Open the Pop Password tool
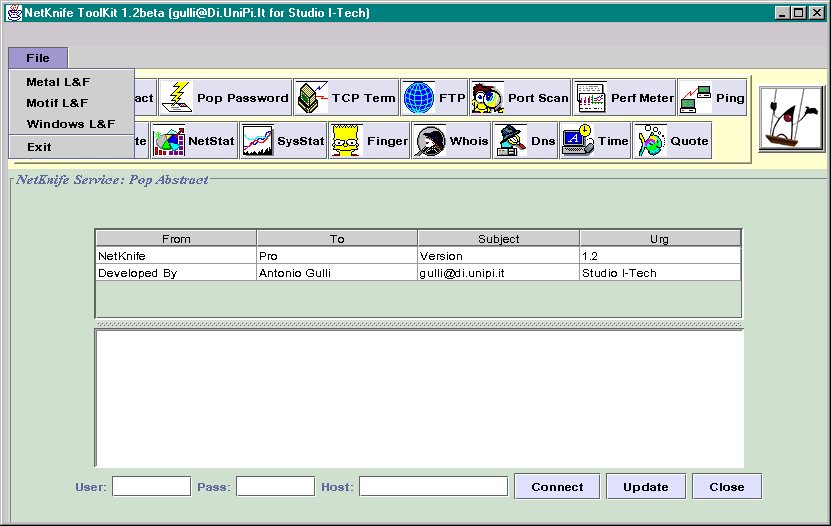Viewport: 831px width, 526px height. (x=225, y=97)
